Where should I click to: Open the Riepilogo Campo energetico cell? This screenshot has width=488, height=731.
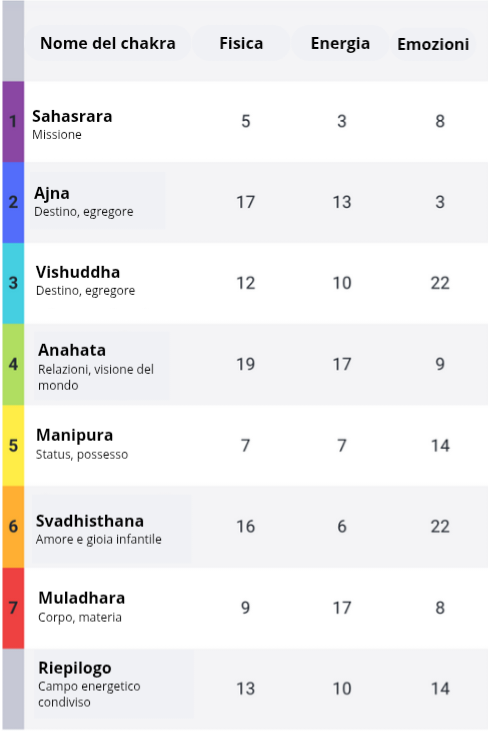click(114, 684)
